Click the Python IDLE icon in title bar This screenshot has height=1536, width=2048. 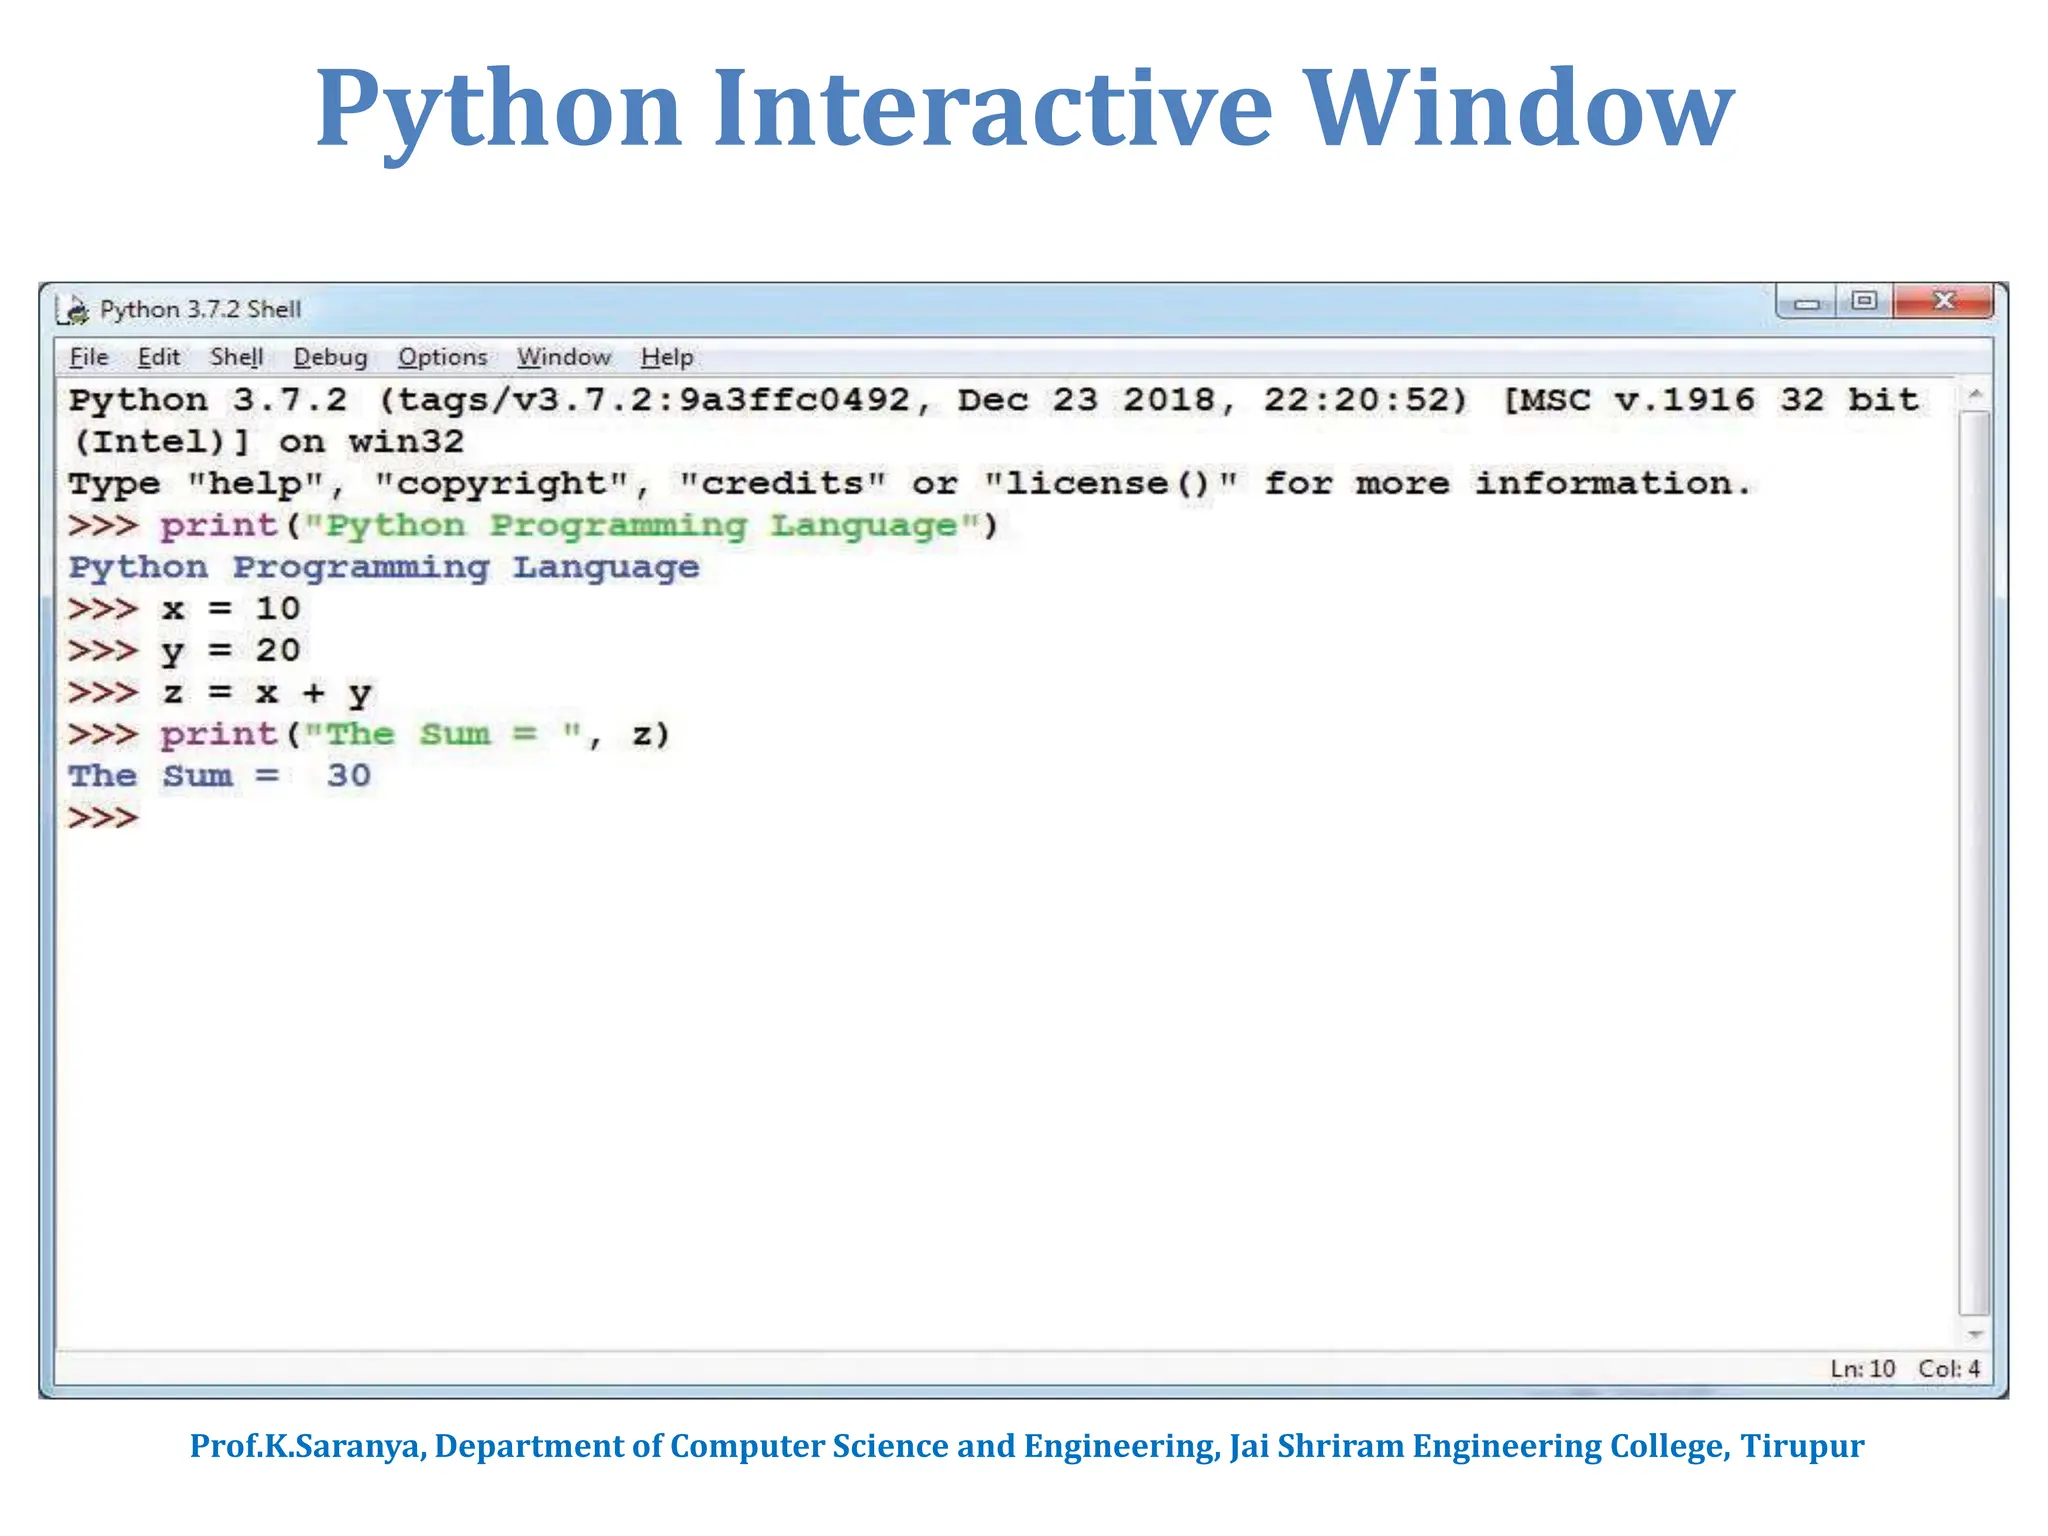pos(73,310)
